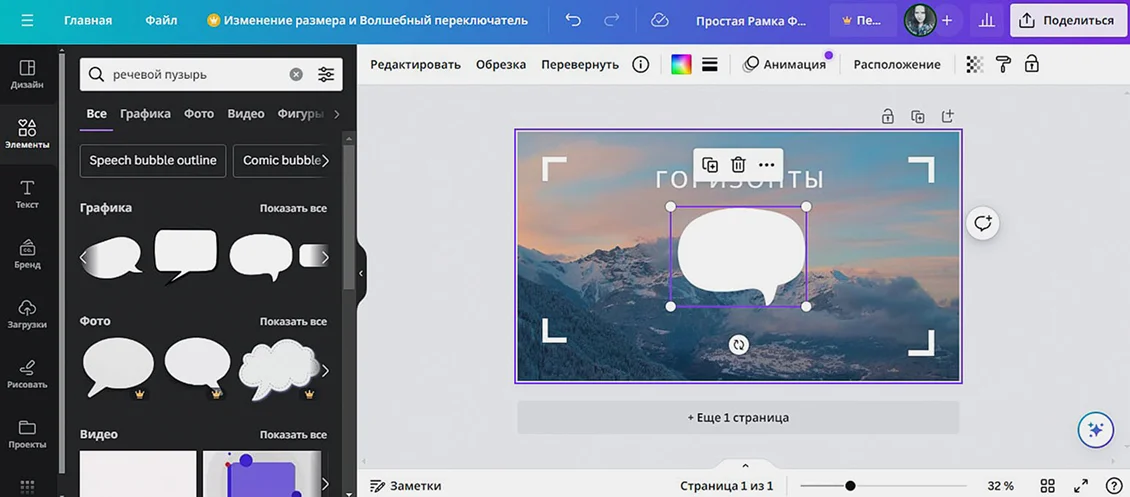This screenshot has height=497, width=1130.
Task: Open the Файл menu
Action: click(161, 20)
